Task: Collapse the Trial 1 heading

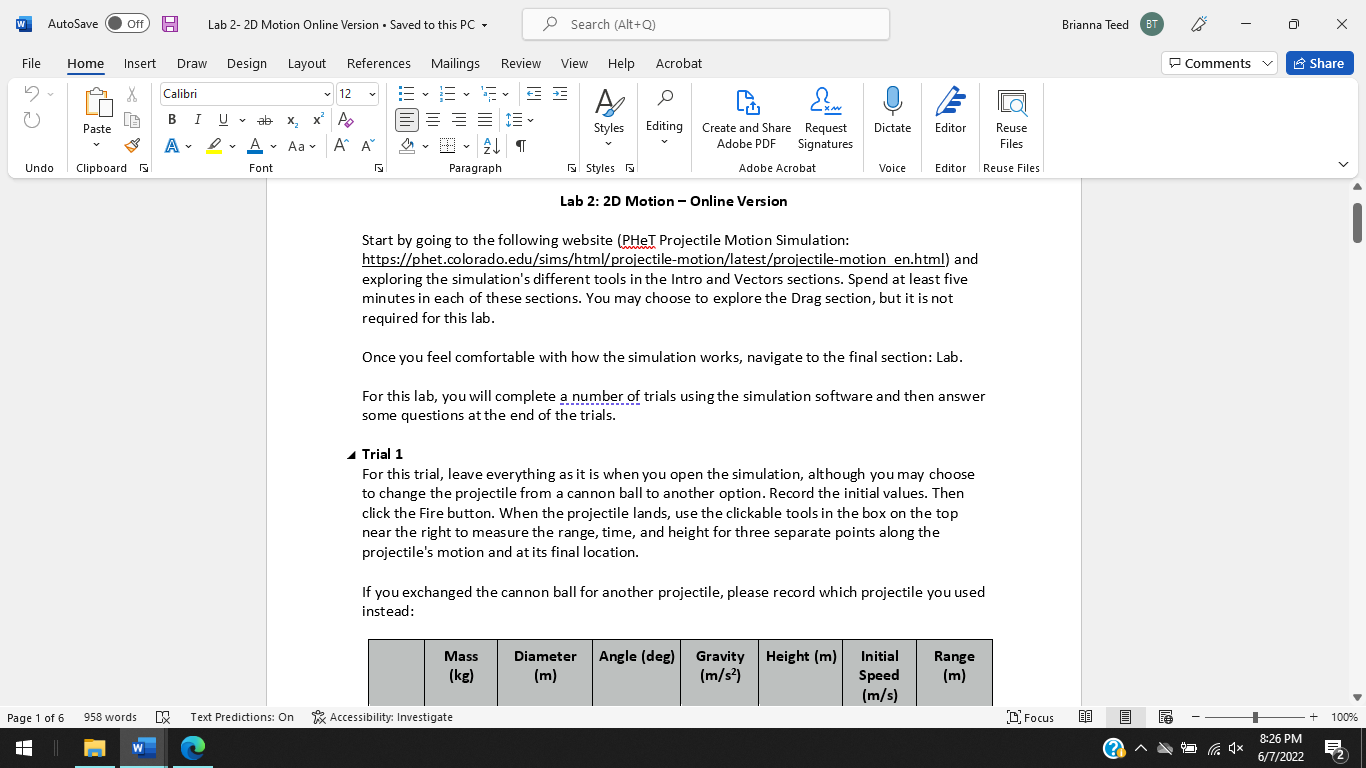Action: (x=352, y=453)
